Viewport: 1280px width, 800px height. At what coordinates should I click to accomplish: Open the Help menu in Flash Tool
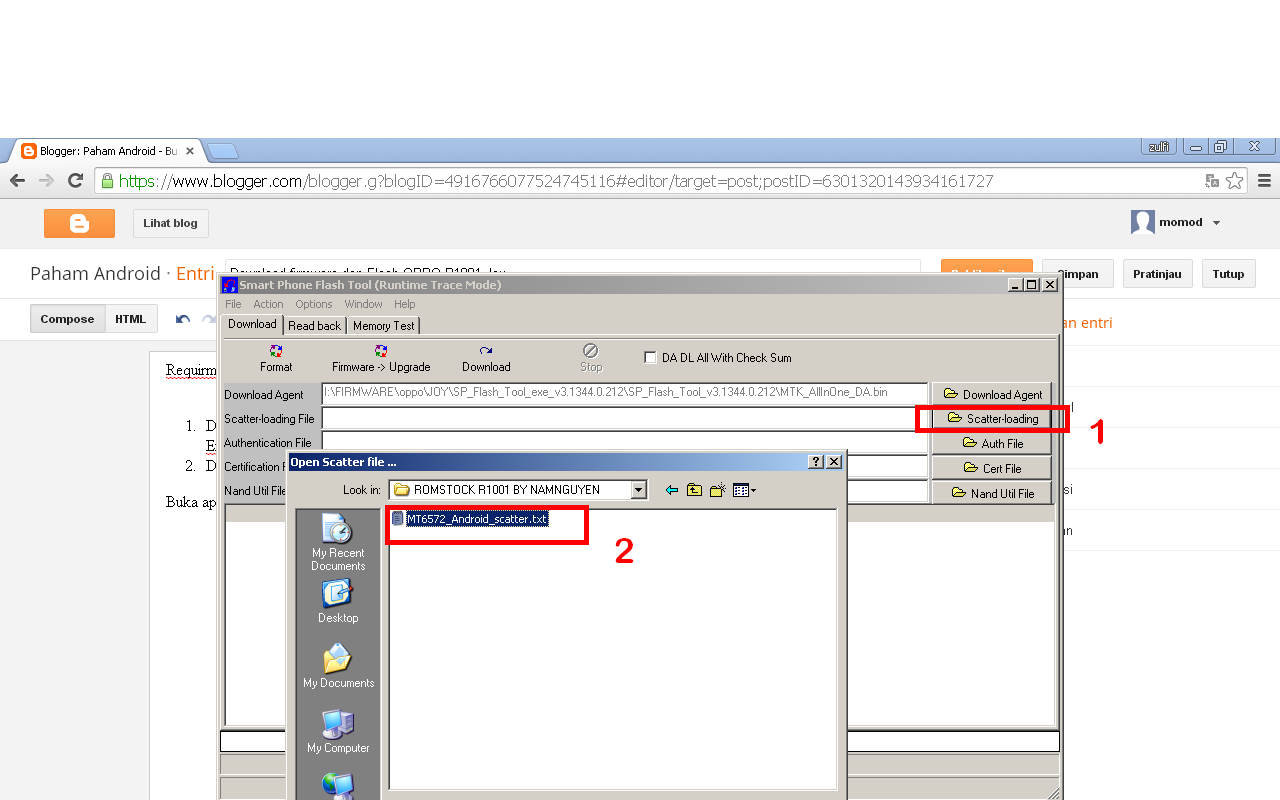coord(404,304)
